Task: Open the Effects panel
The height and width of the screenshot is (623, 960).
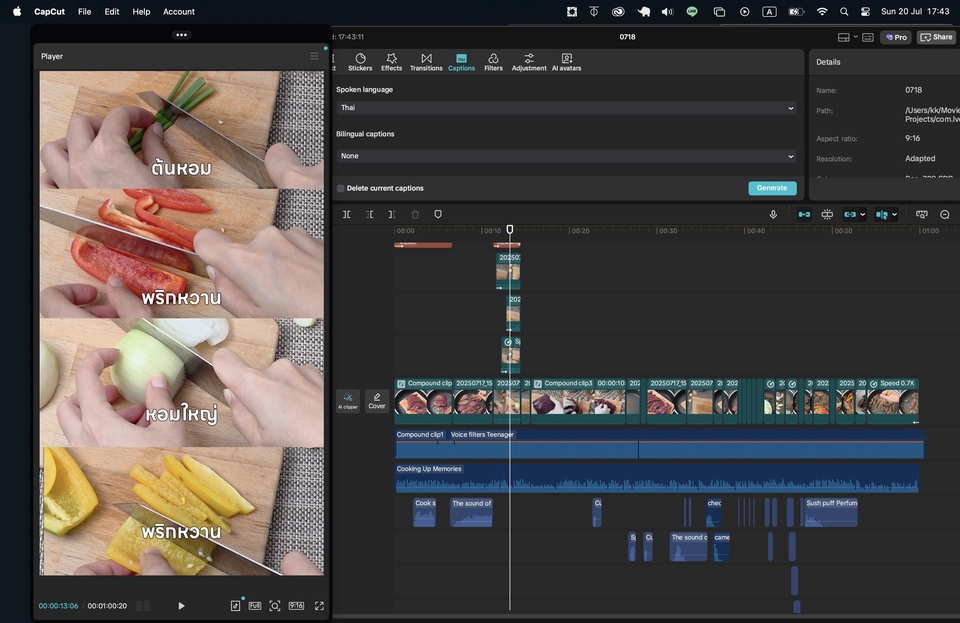Action: pyautogui.click(x=391, y=62)
